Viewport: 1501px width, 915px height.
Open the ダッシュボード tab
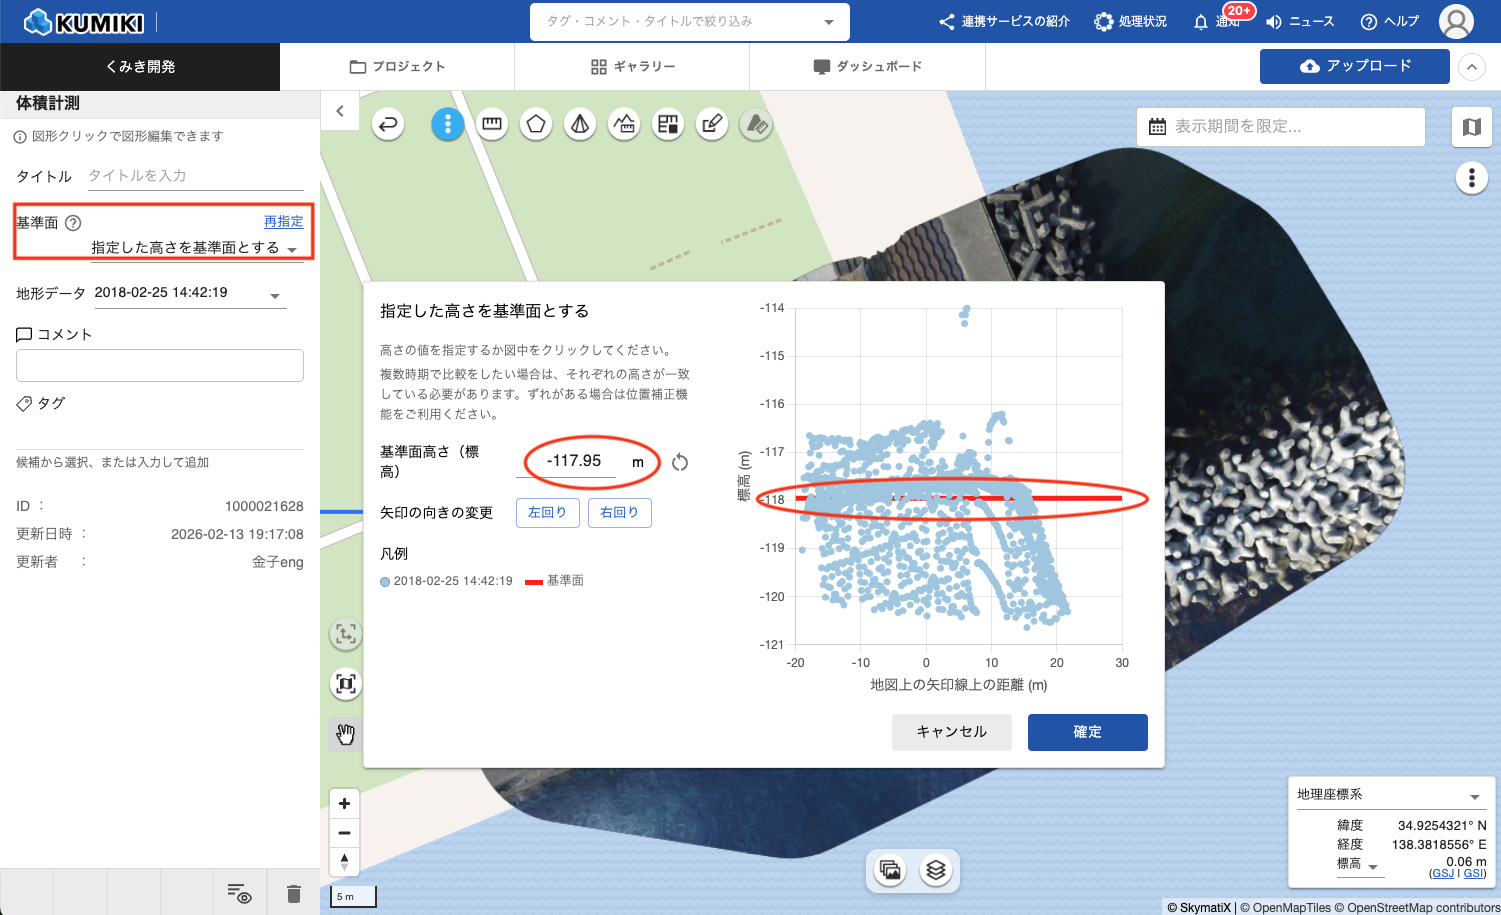(867, 67)
